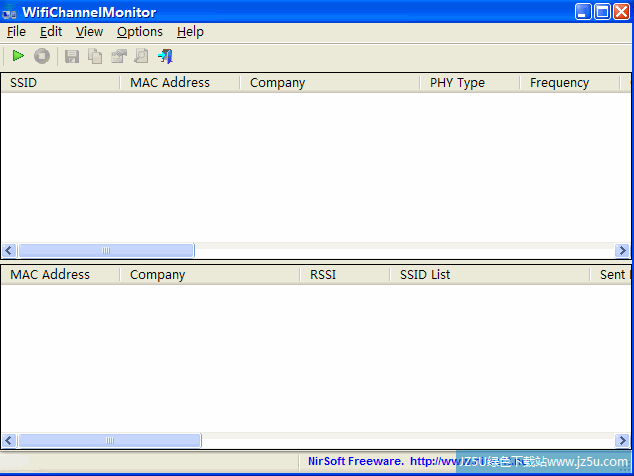Open the View menu
This screenshot has height=476, width=634.
coord(89,32)
